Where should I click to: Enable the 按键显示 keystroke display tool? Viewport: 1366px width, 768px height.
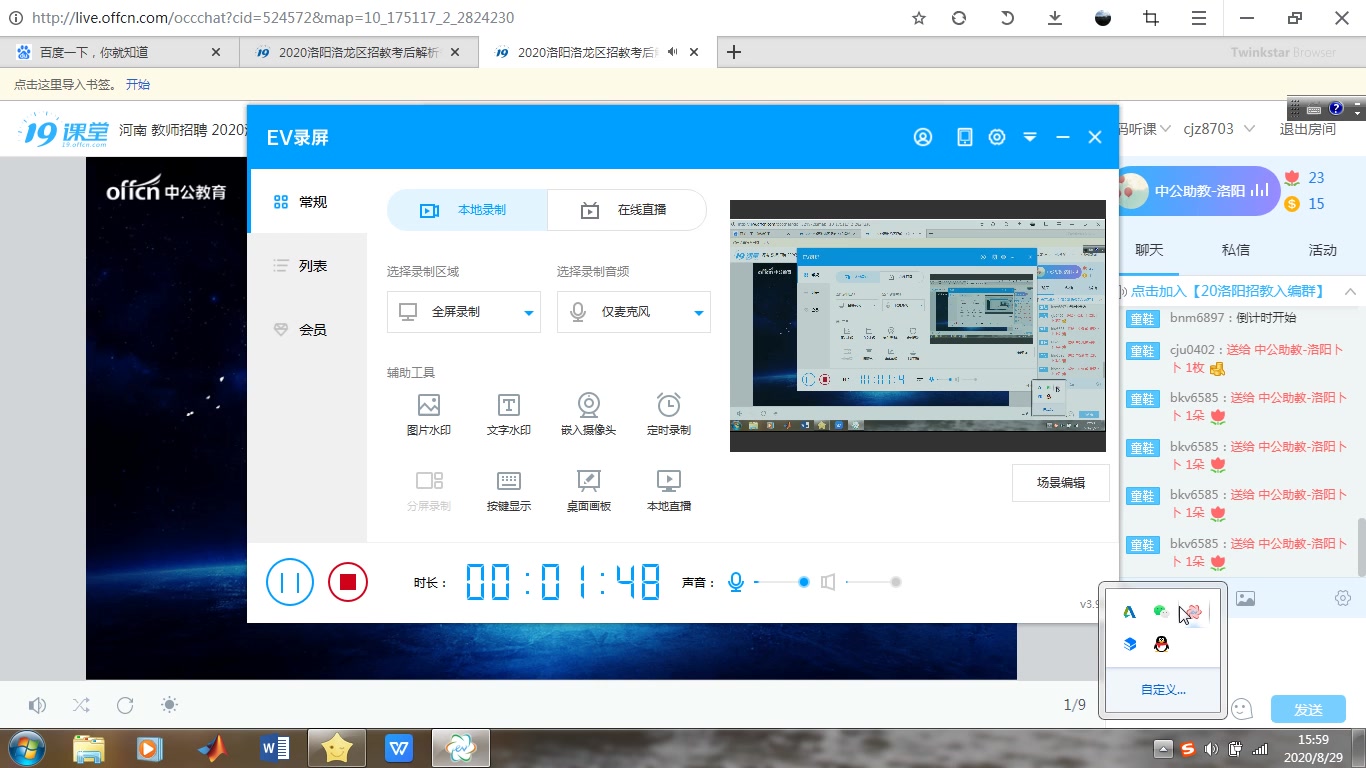click(x=508, y=490)
